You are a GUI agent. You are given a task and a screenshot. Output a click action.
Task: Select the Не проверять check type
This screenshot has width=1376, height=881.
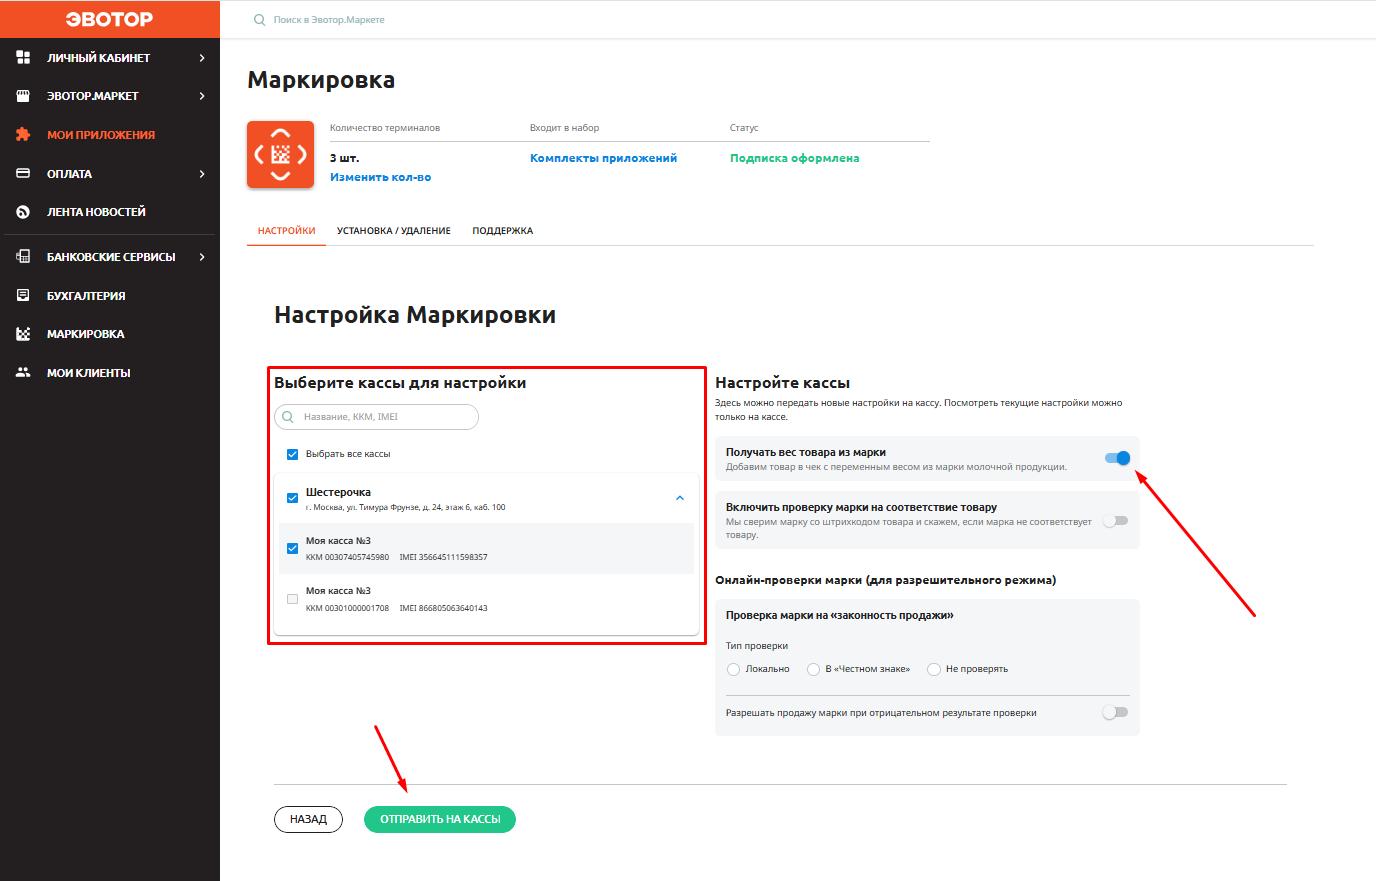point(934,669)
